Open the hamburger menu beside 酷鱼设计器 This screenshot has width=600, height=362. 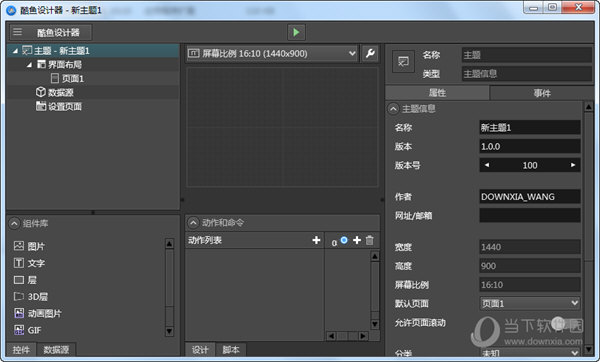click(18, 32)
